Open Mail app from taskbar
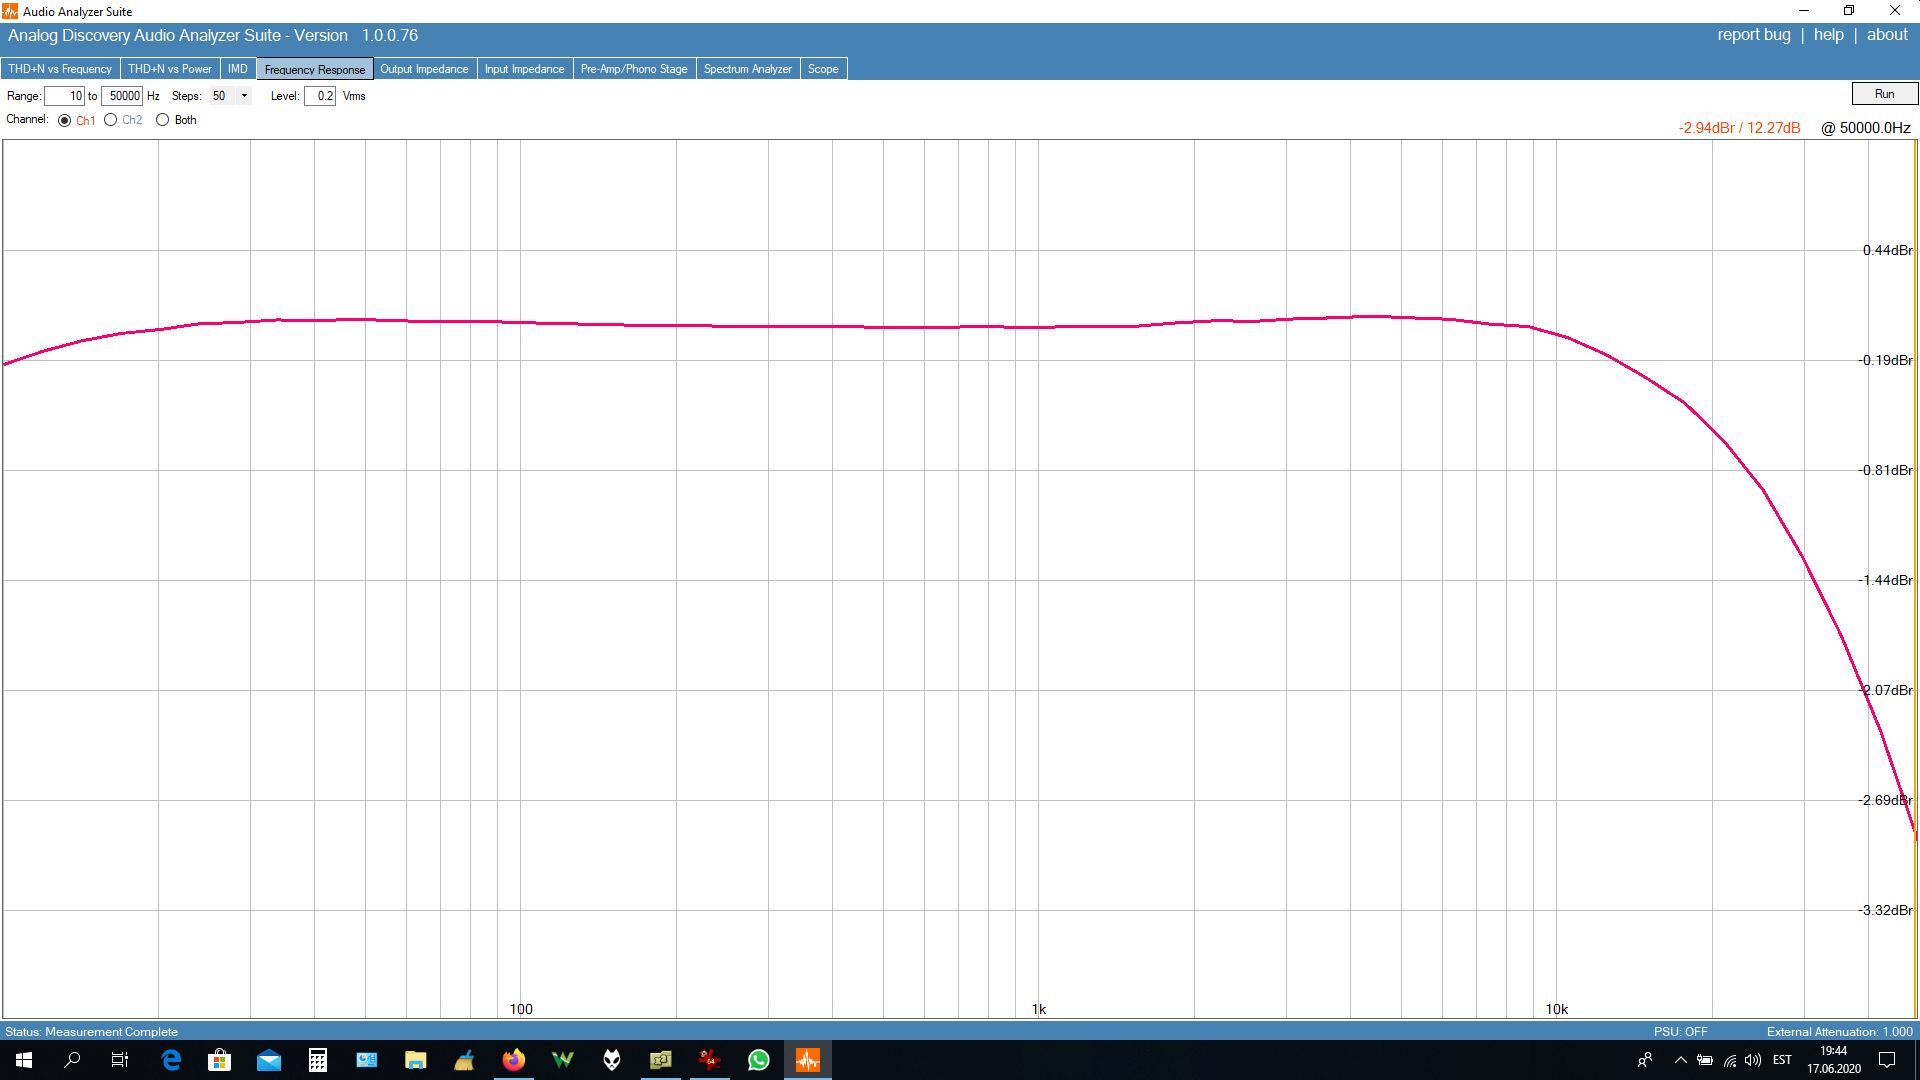This screenshot has height=1080, width=1920. 268,1060
